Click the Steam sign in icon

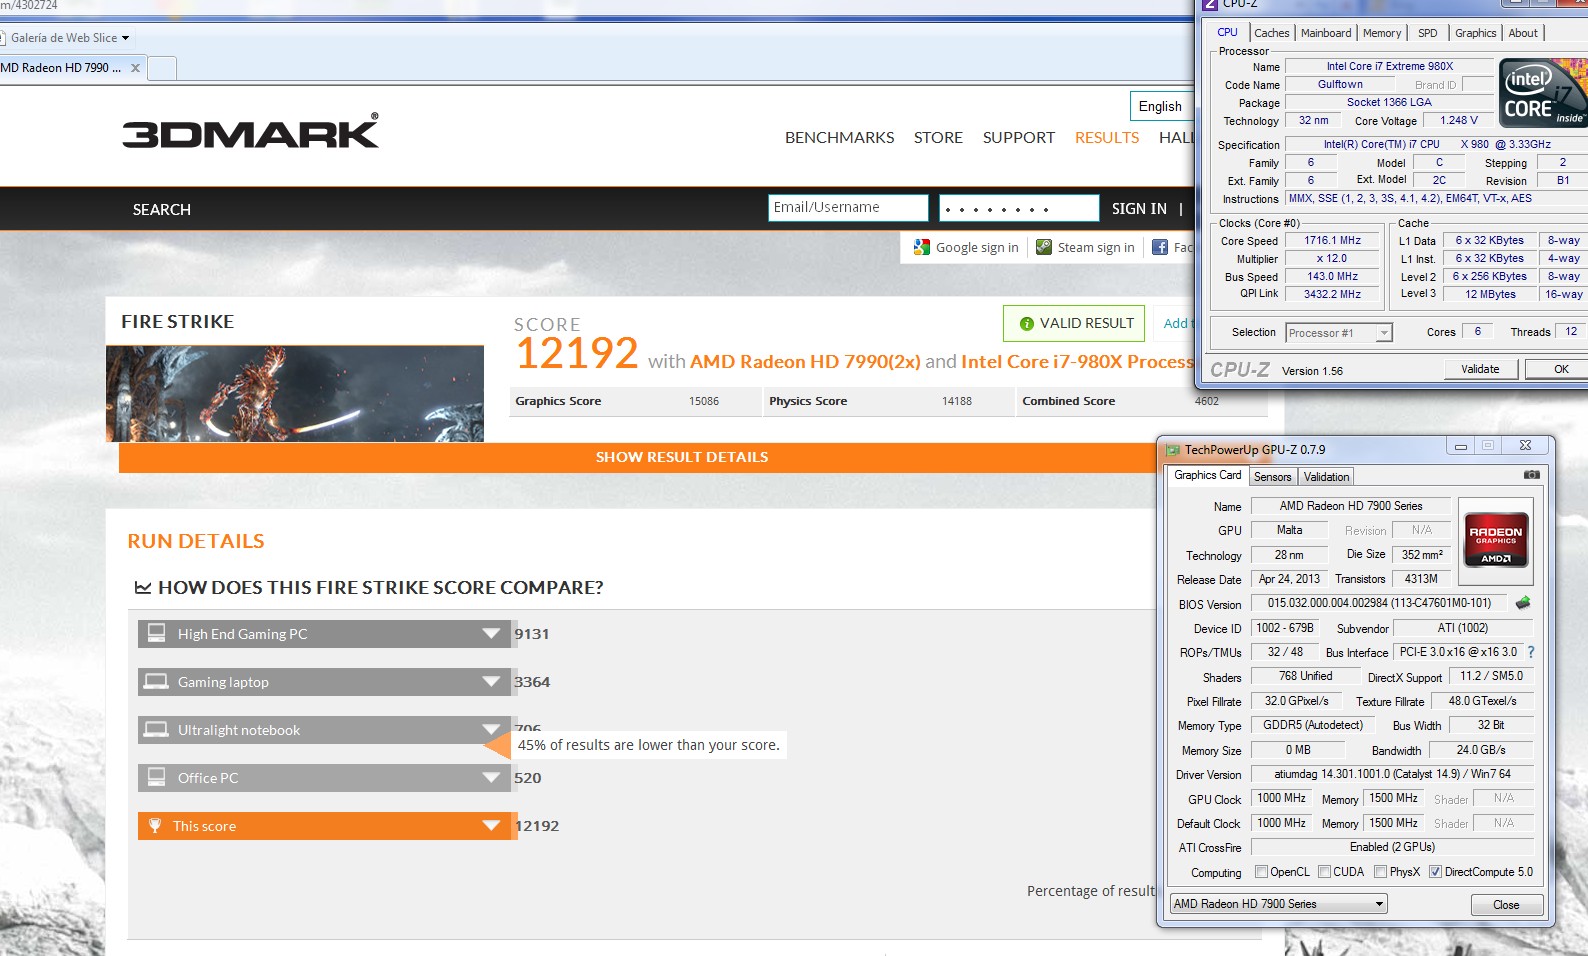pyautogui.click(x=1044, y=247)
